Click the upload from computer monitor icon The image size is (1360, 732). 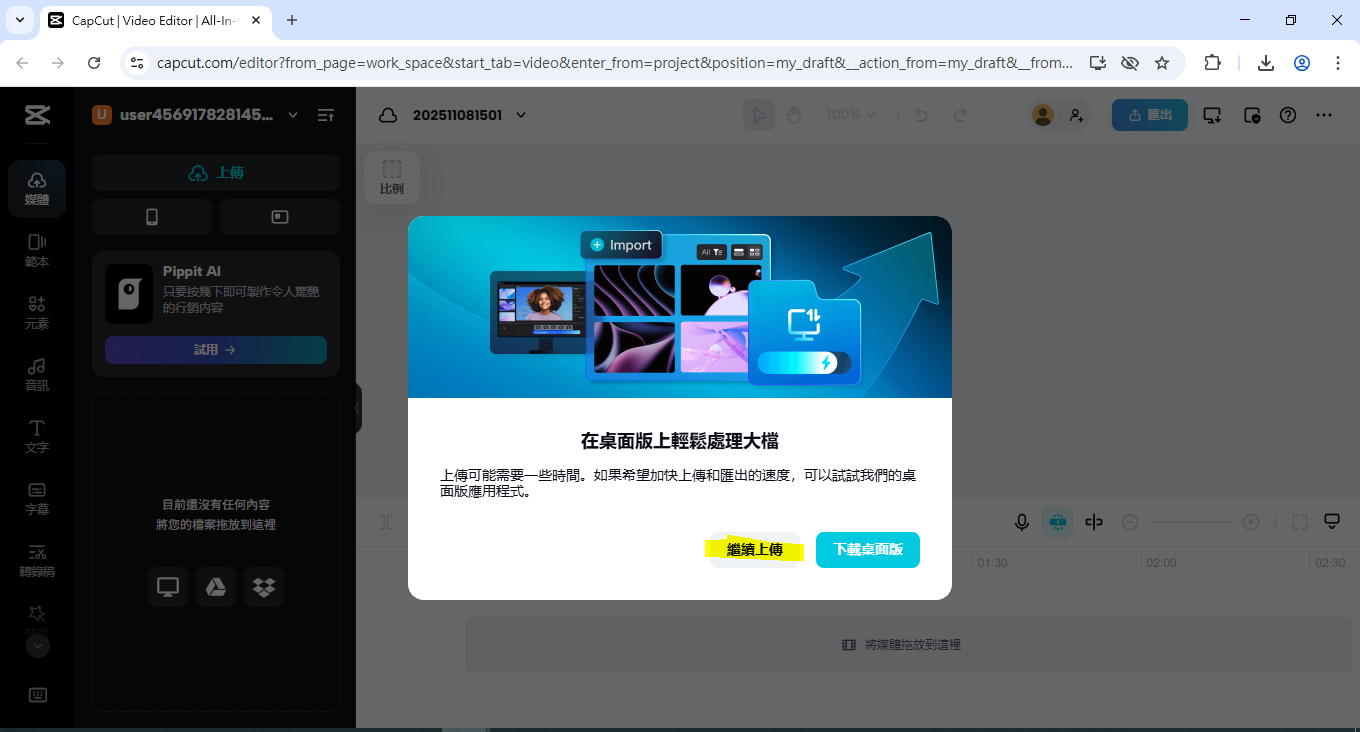[x=168, y=587]
